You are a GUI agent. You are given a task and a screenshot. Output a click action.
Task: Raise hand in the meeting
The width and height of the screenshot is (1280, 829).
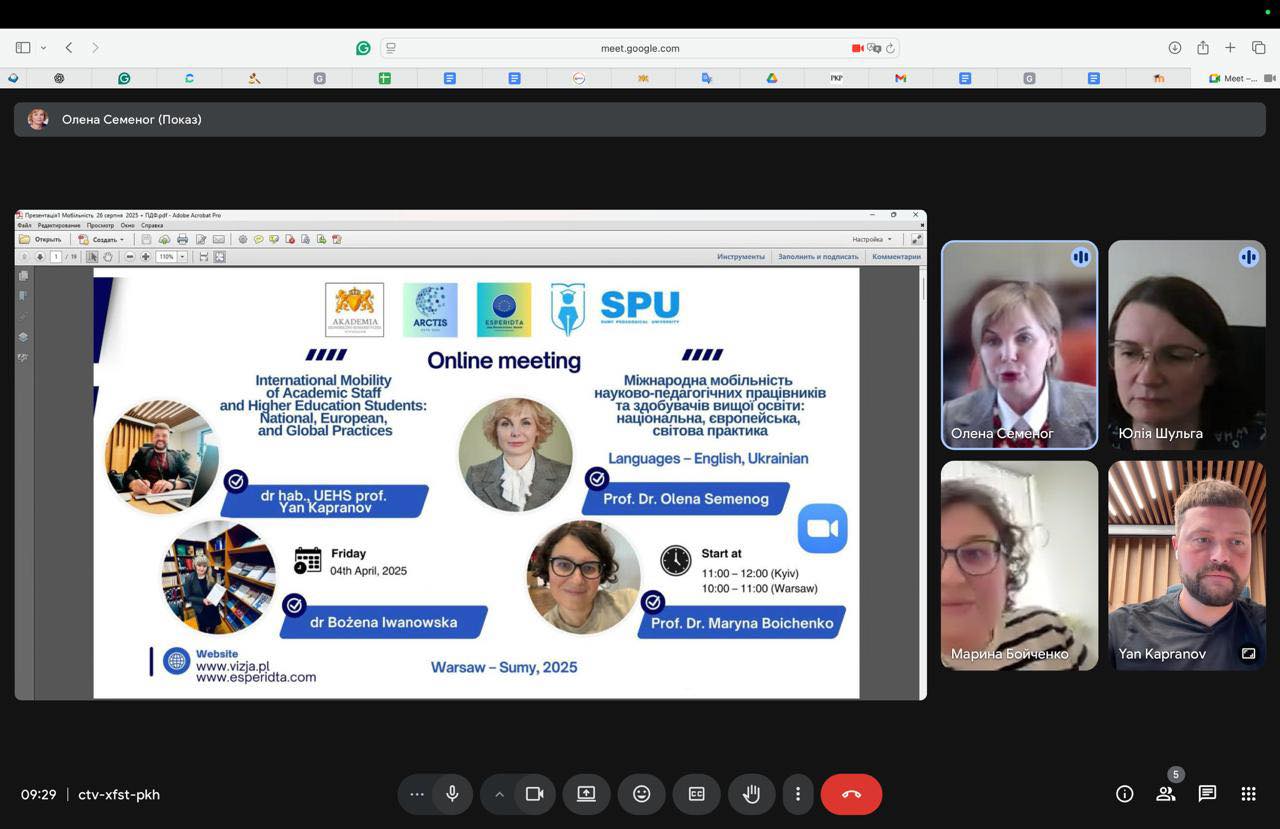tap(752, 794)
